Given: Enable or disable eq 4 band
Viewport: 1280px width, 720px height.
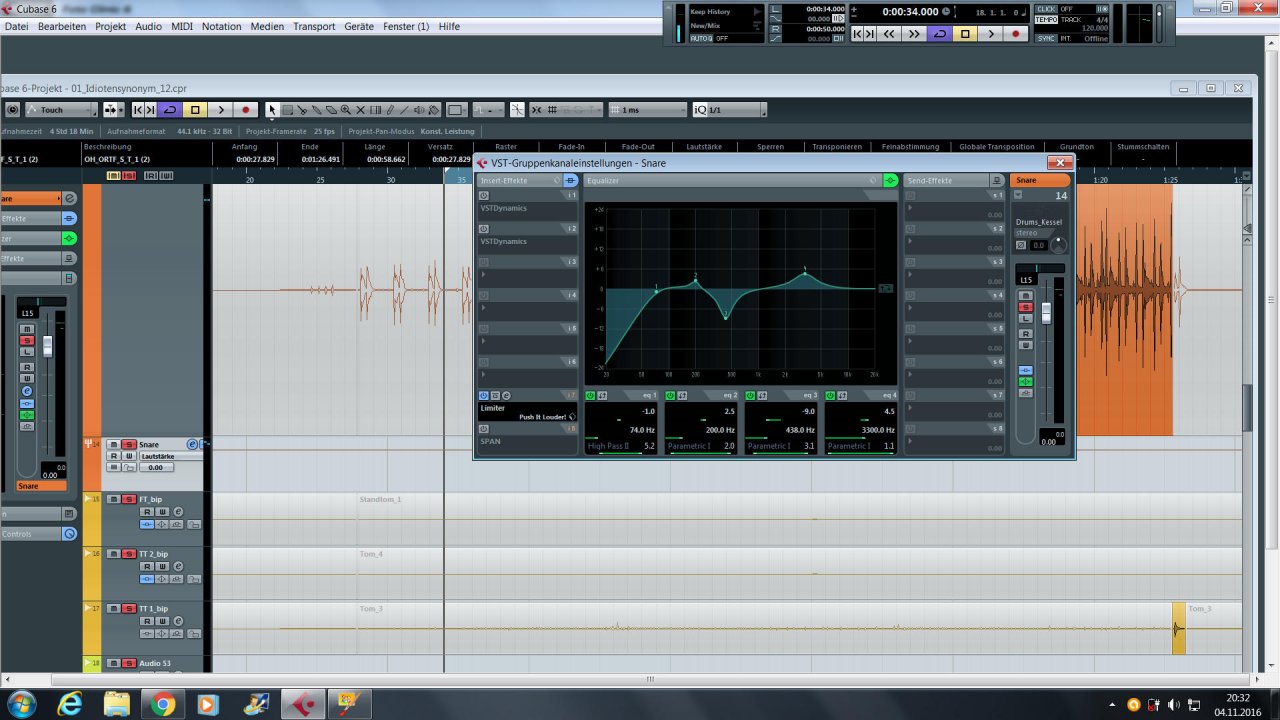Looking at the screenshot, I should pos(830,396).
